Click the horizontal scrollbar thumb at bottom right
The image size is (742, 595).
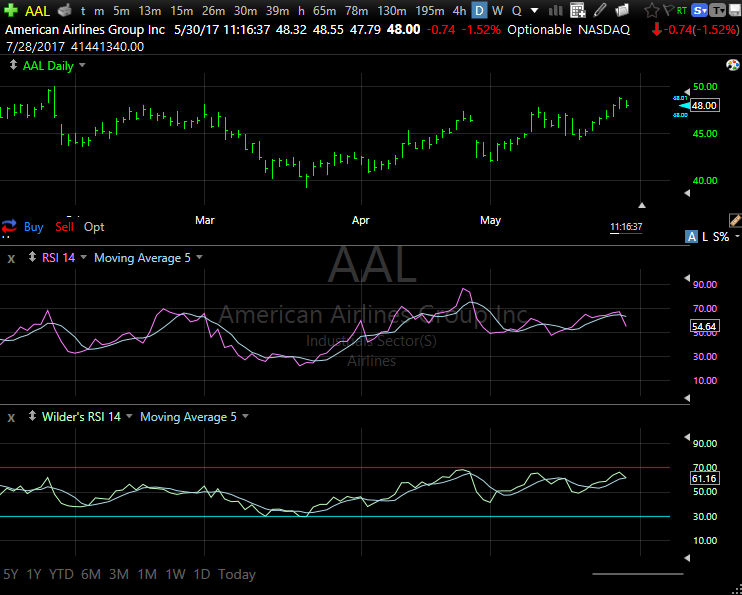[637, 574]
